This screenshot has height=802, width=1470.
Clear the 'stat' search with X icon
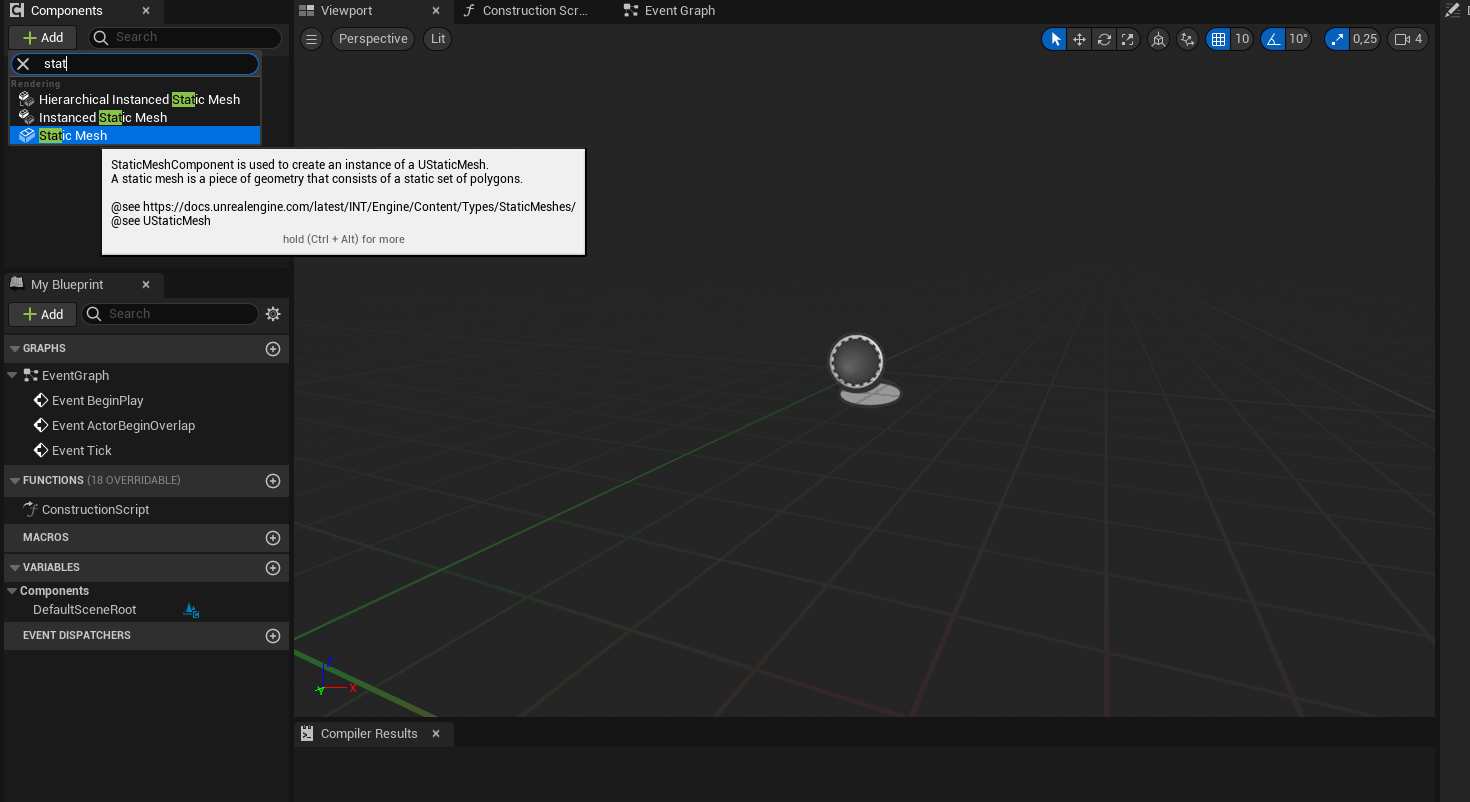pyautogui.click(x=23, y=64)
